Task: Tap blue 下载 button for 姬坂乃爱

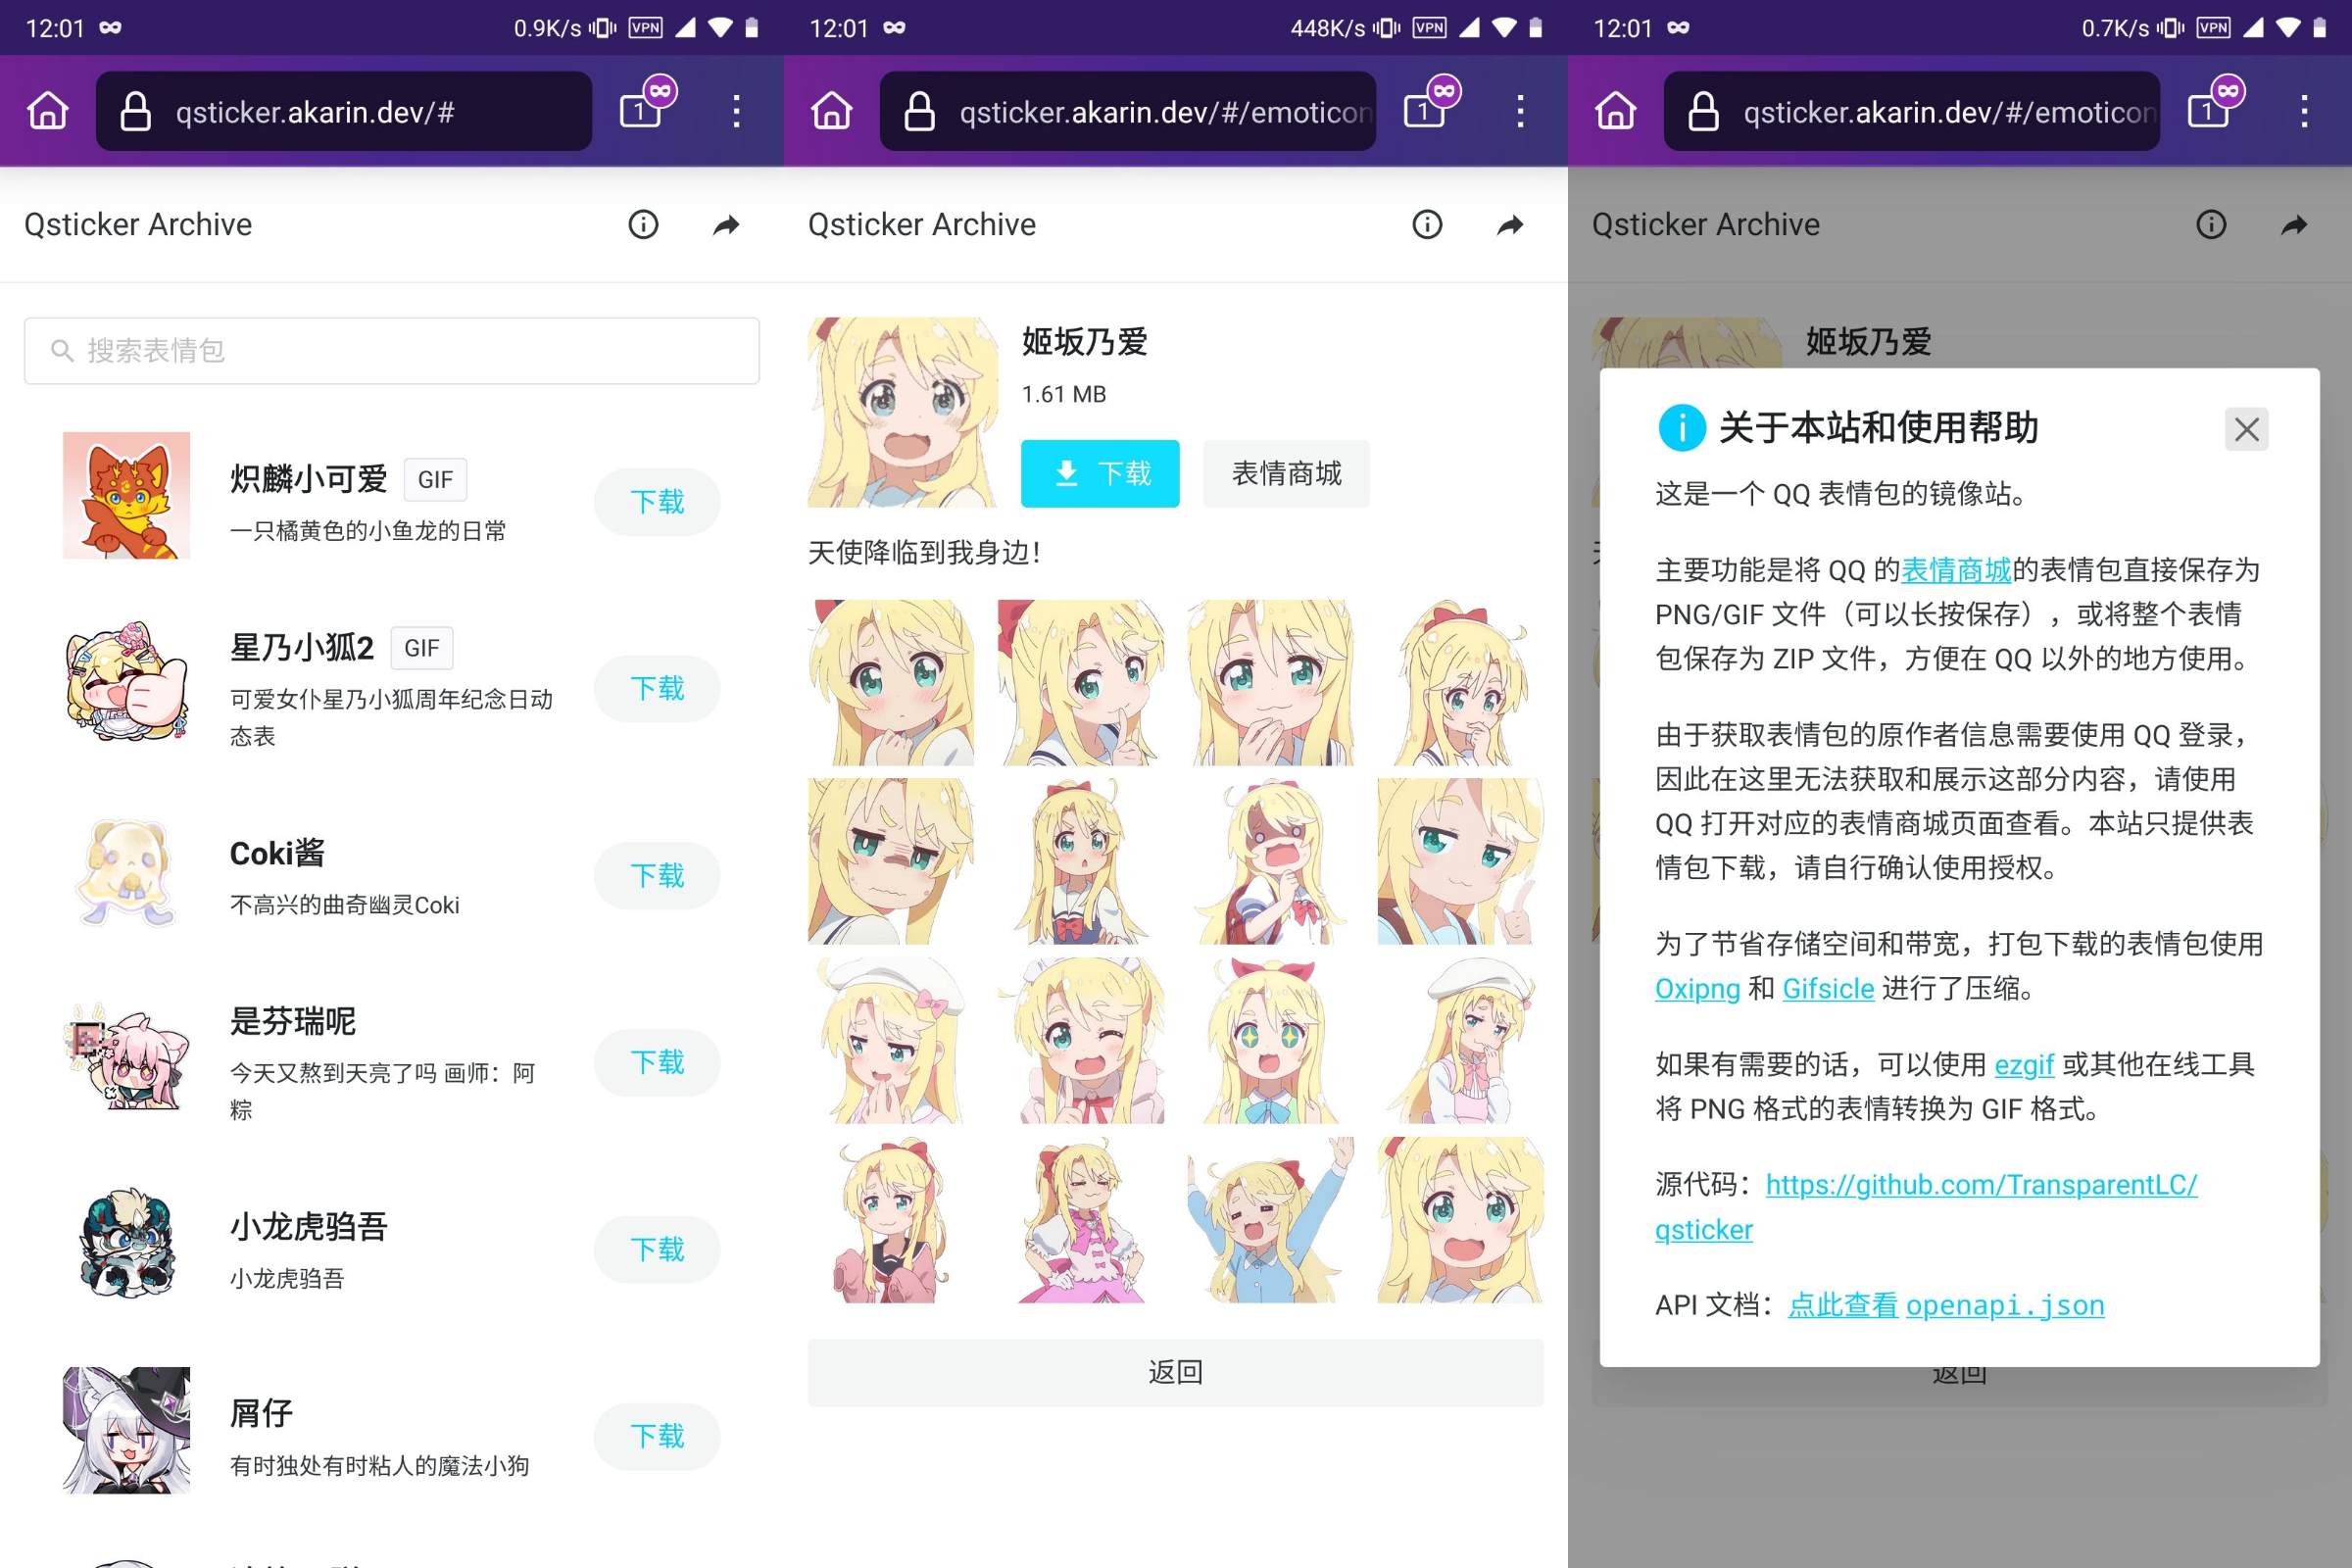Action: pos(1100,473)
